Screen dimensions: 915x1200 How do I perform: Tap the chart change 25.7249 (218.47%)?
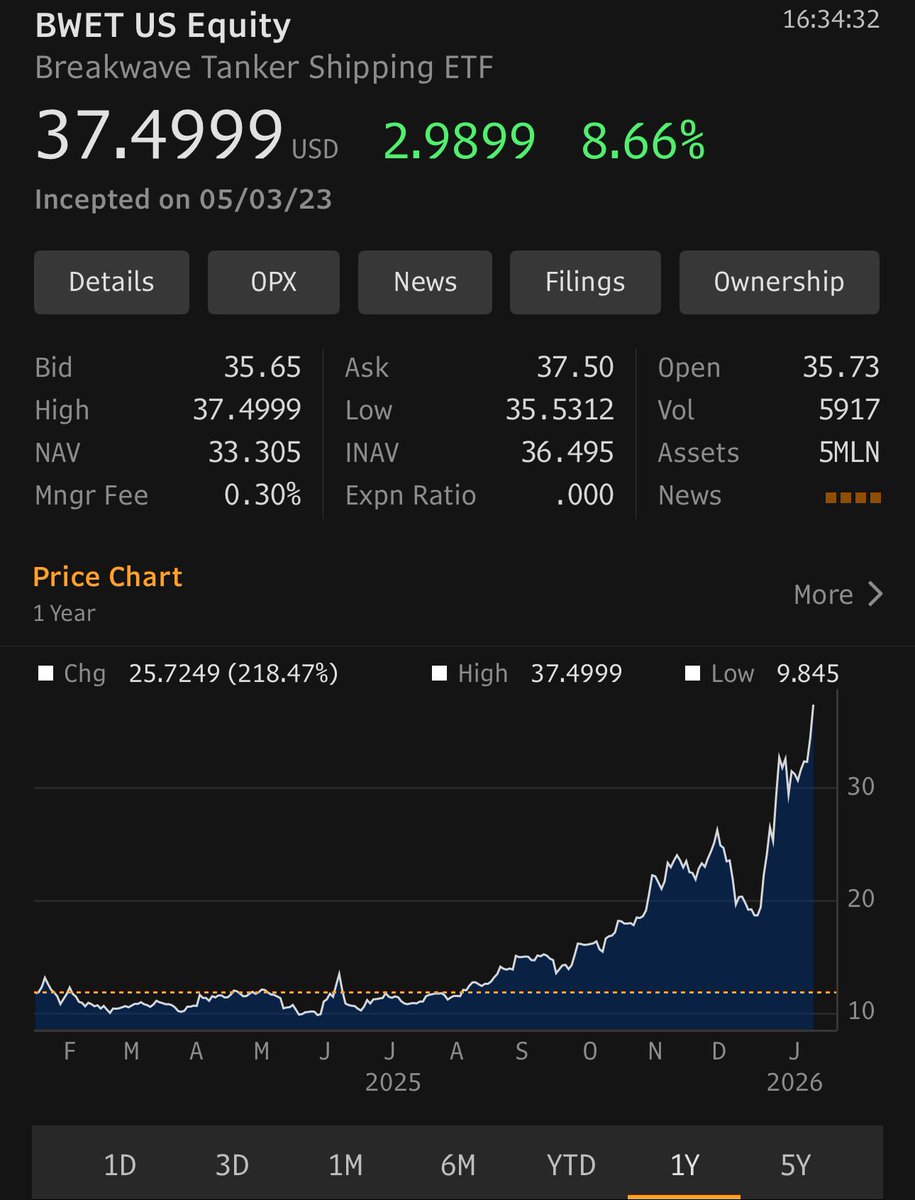[233, 674]
